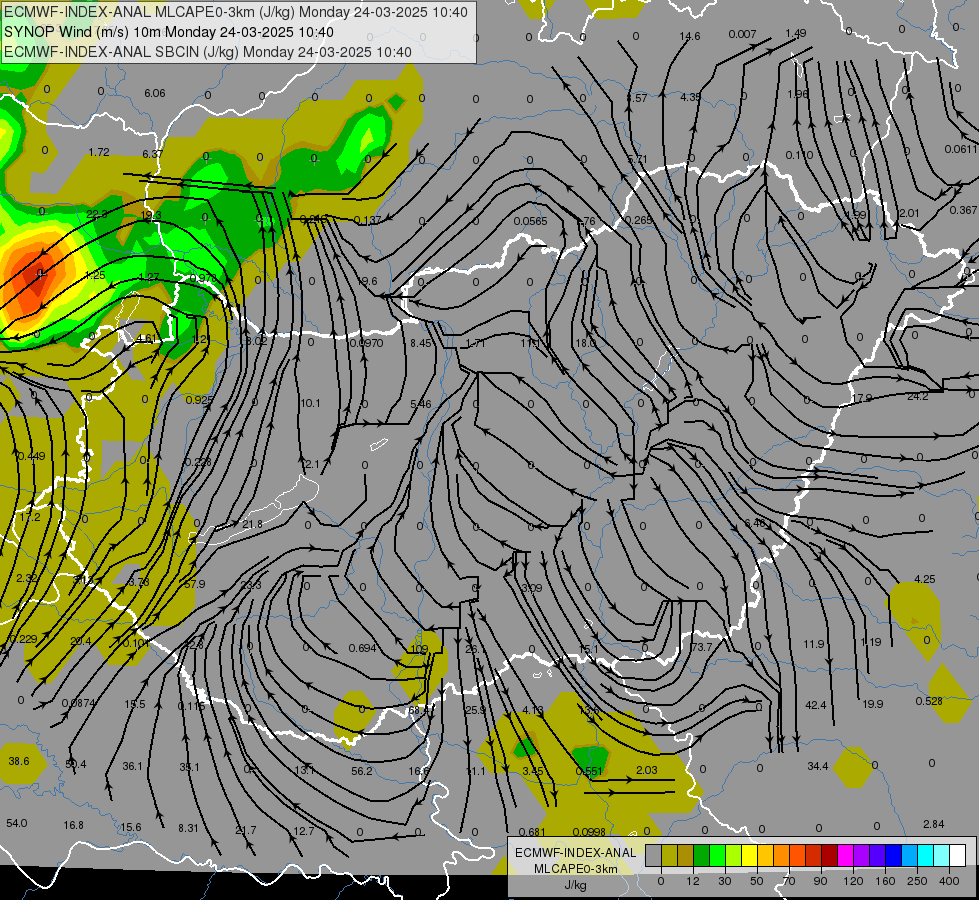The width and height of the screenshot is (979, 900).
Task: Click the map value 8.31
Action: (188, 828)
